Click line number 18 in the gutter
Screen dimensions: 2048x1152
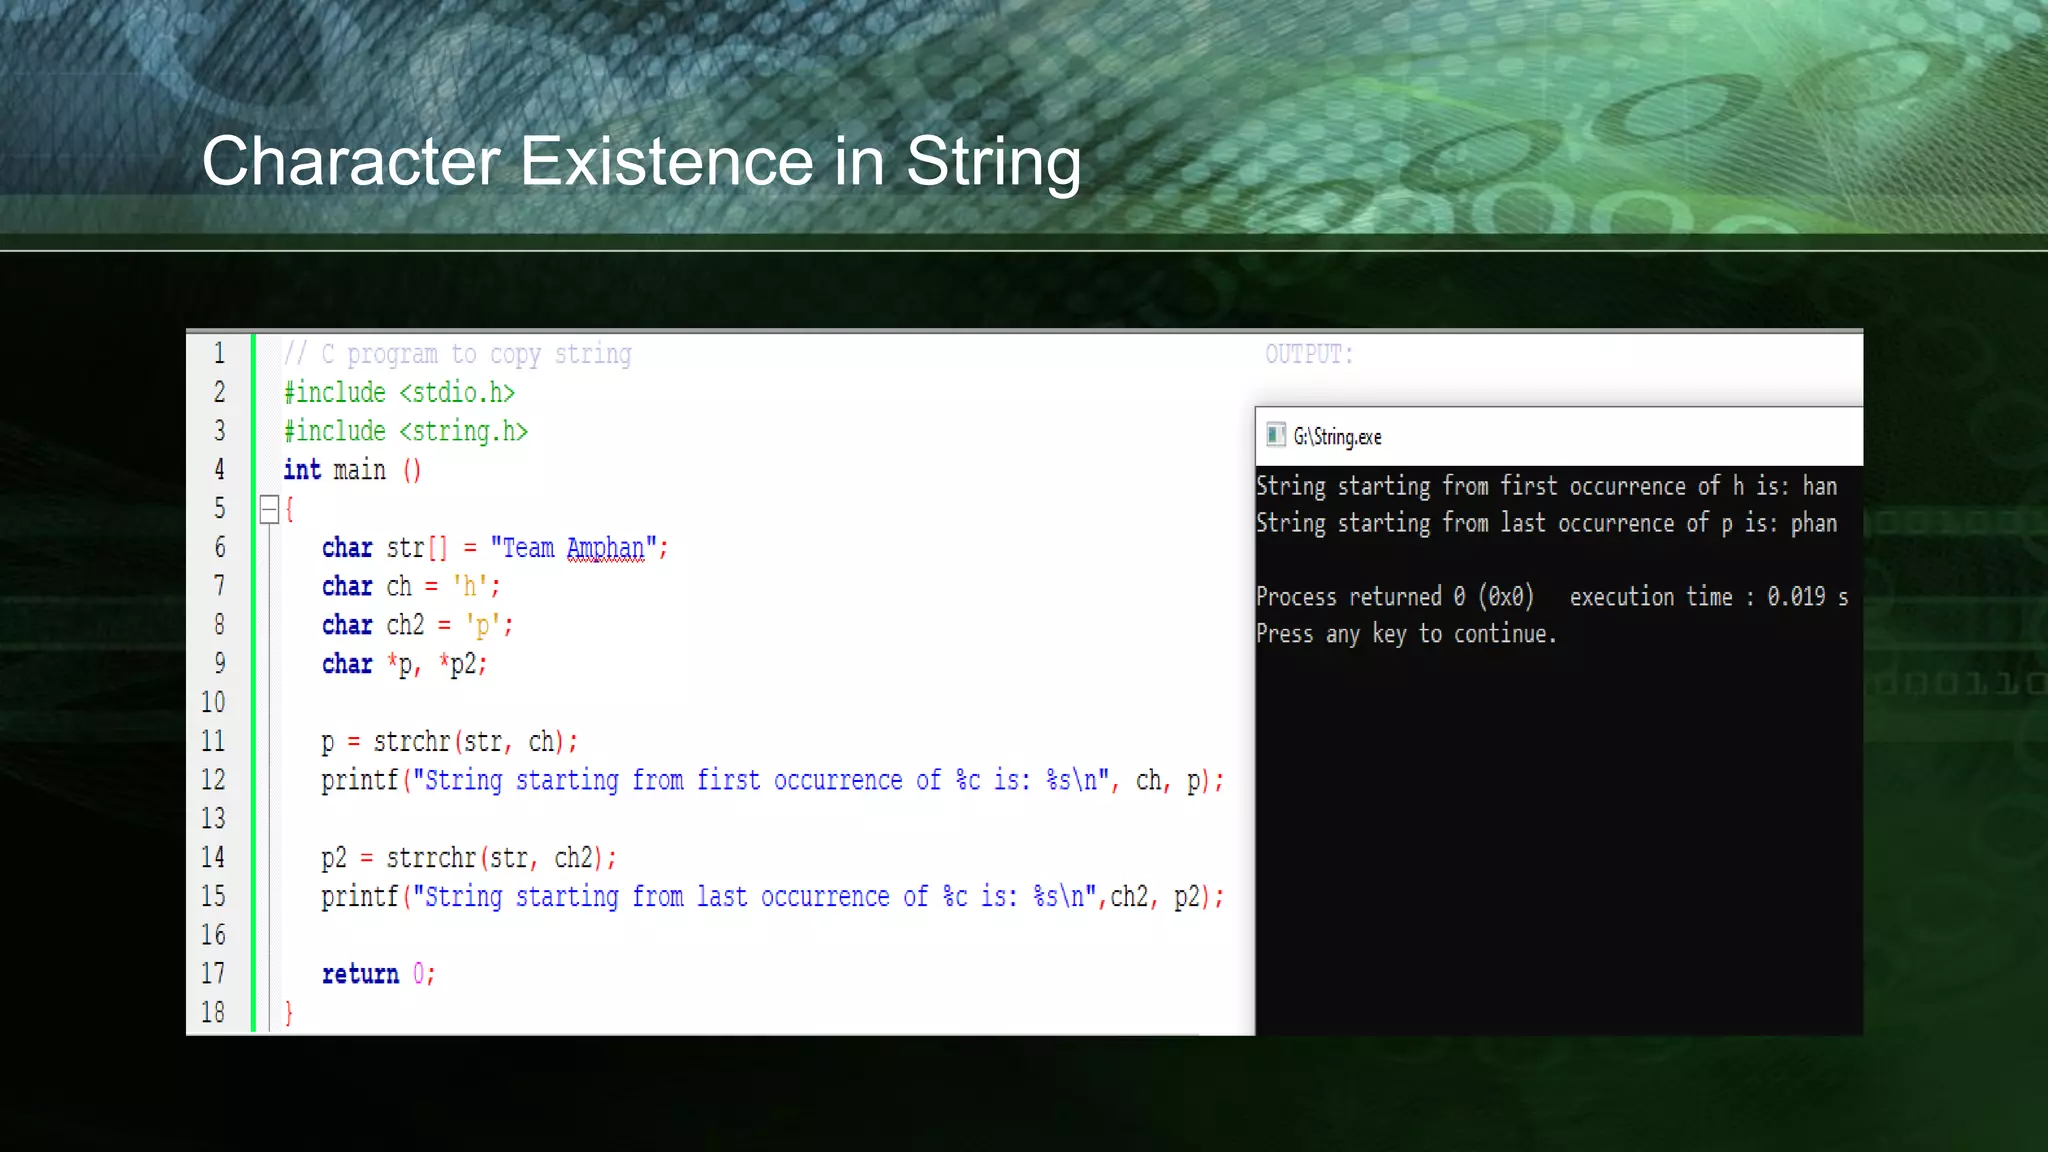(213, 1012)
